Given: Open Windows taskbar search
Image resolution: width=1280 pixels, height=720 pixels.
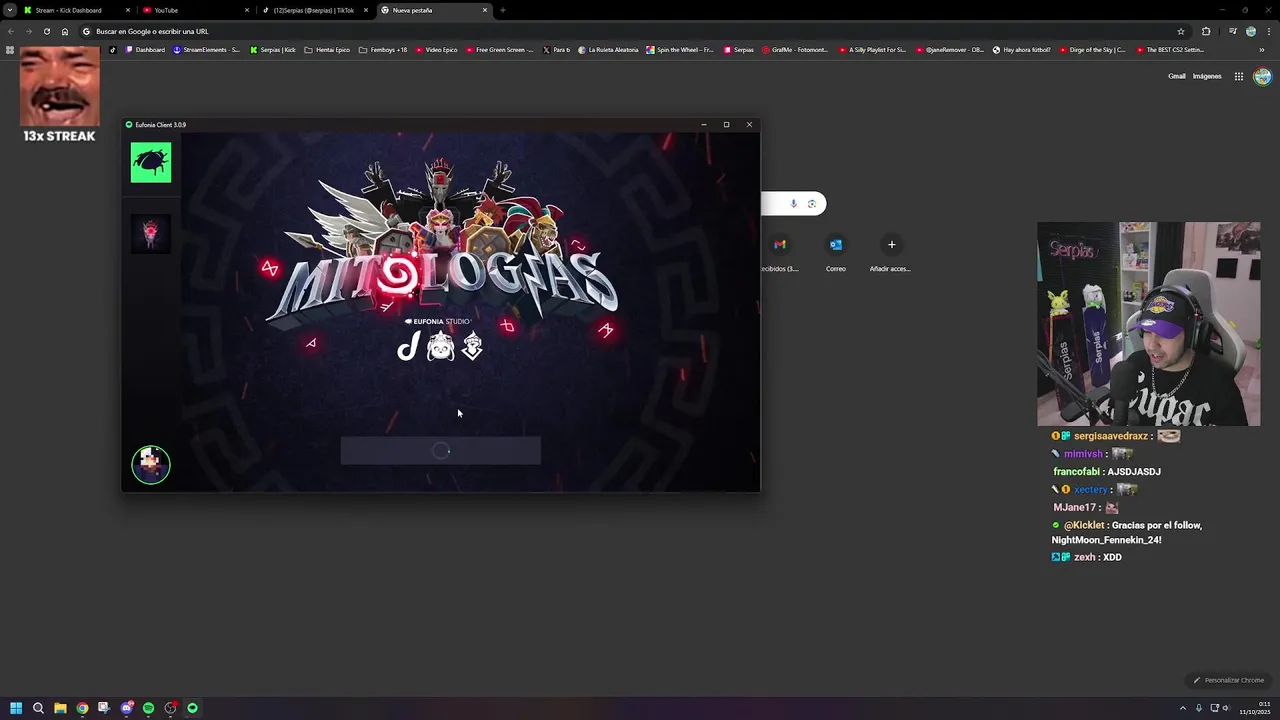Looking at the screenshot, I should (x=38, y=708).
